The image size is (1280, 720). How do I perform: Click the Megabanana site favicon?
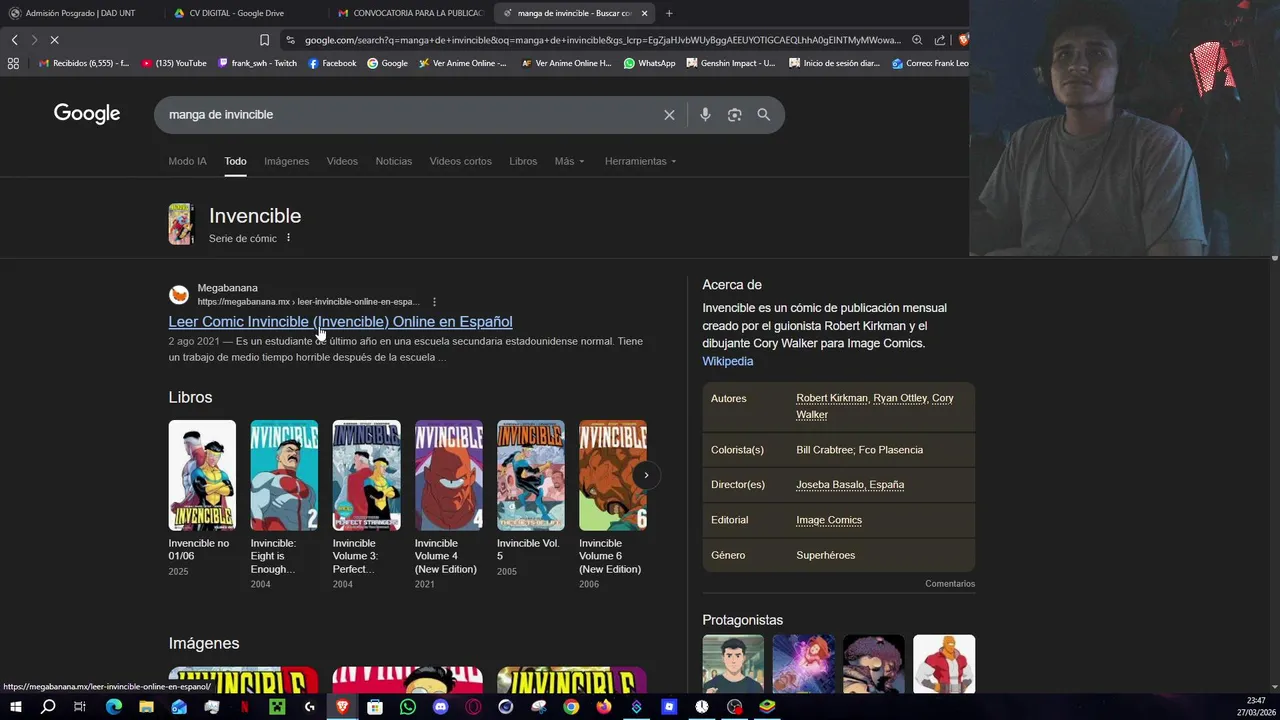[x=179, y=294]
